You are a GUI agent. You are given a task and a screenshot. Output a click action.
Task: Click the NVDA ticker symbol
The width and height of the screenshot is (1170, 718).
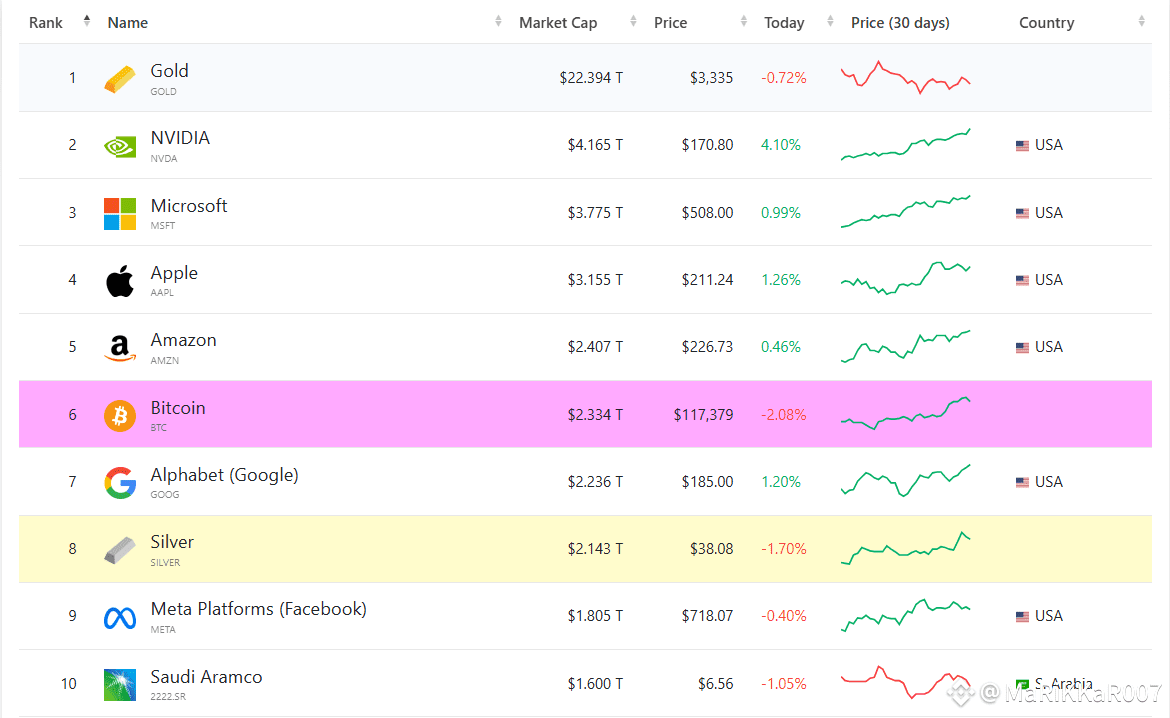click(x=163, y=159)
